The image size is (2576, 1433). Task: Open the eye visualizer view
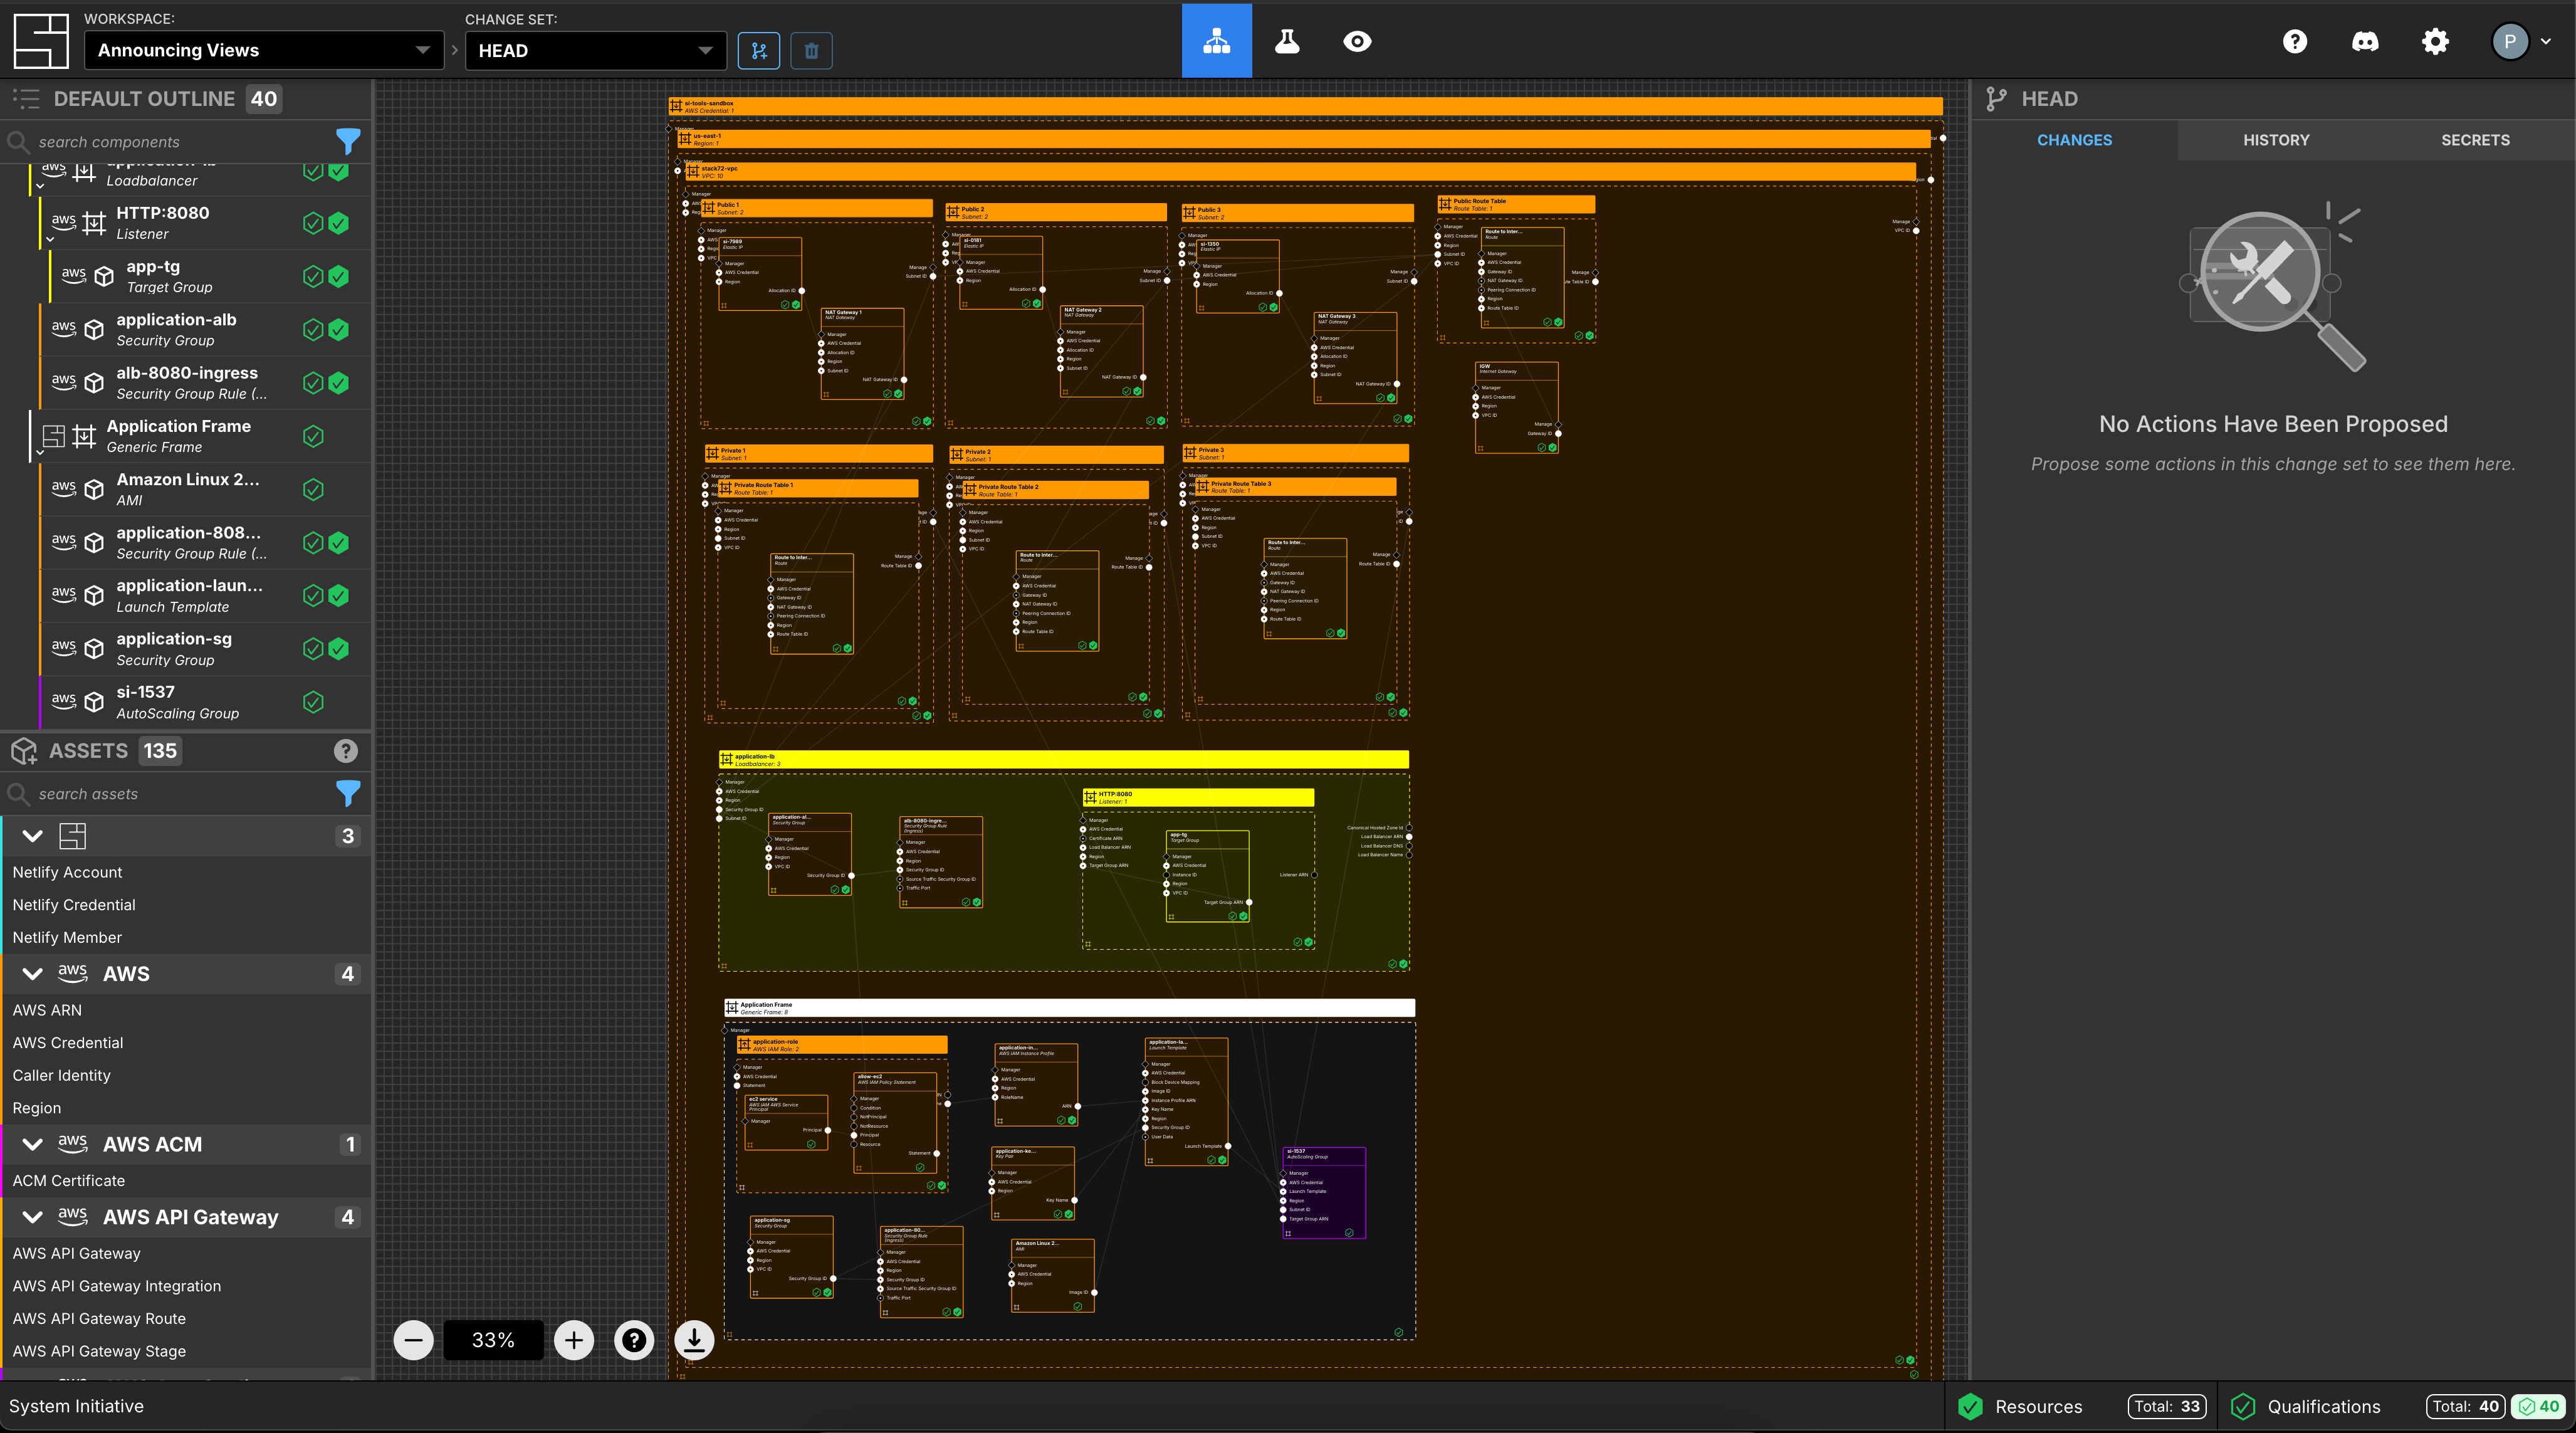point(1357,41)
